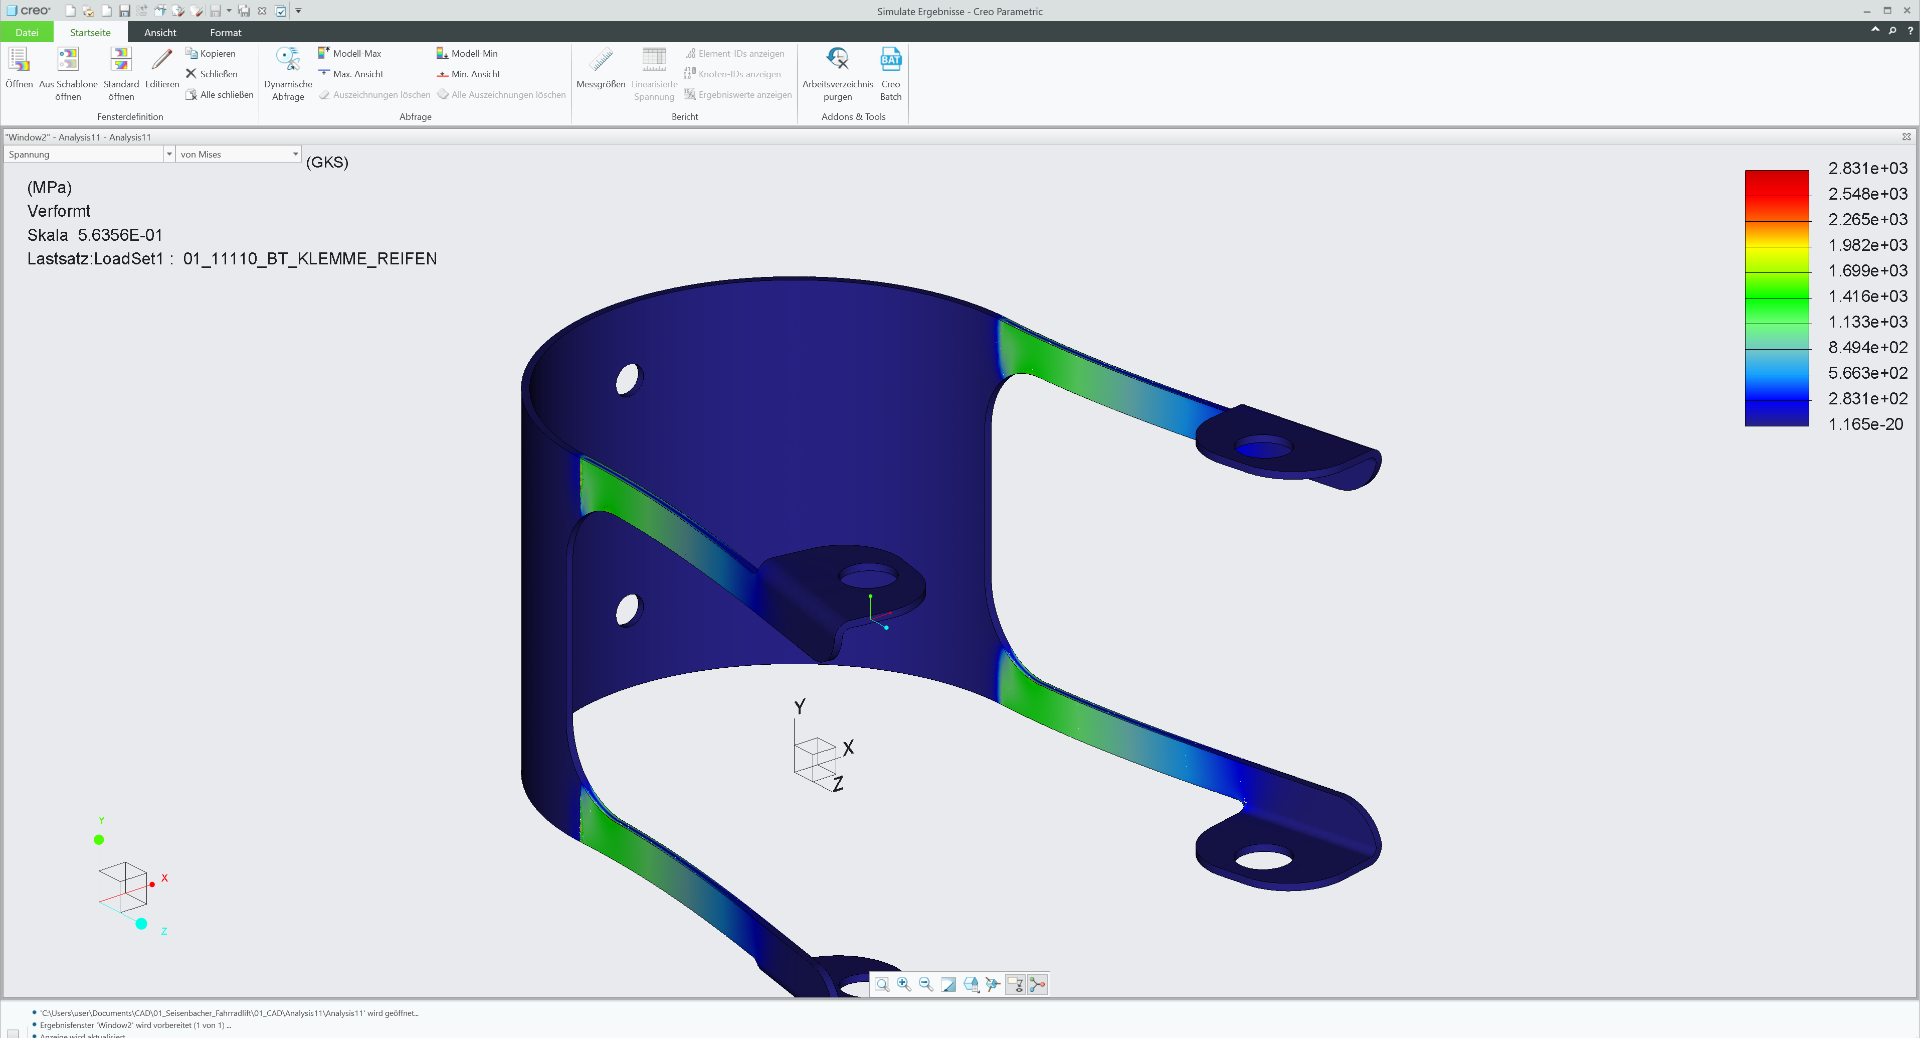Click the grayed Knoten-IDs anzeigen button
Viewport: 1920px width, 1038px height.
[x=733, y=74]
